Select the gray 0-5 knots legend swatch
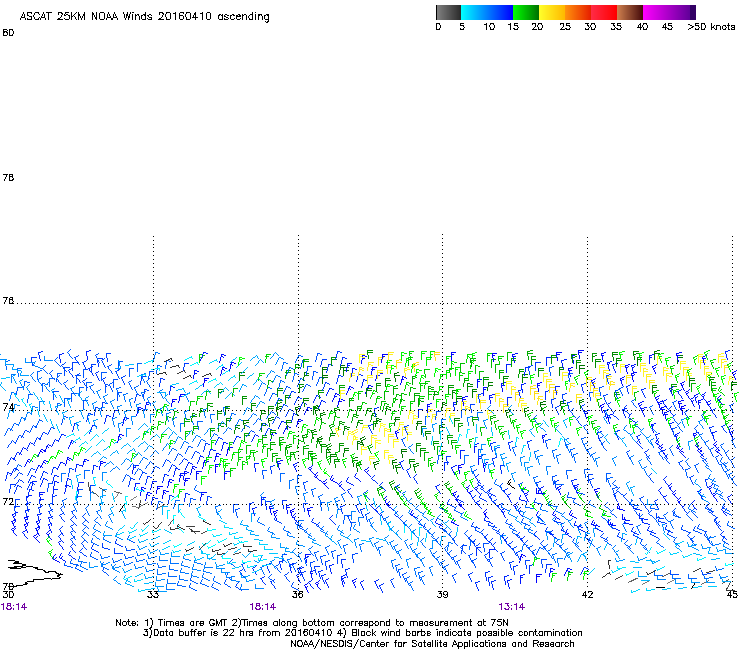 click(448, 12)
